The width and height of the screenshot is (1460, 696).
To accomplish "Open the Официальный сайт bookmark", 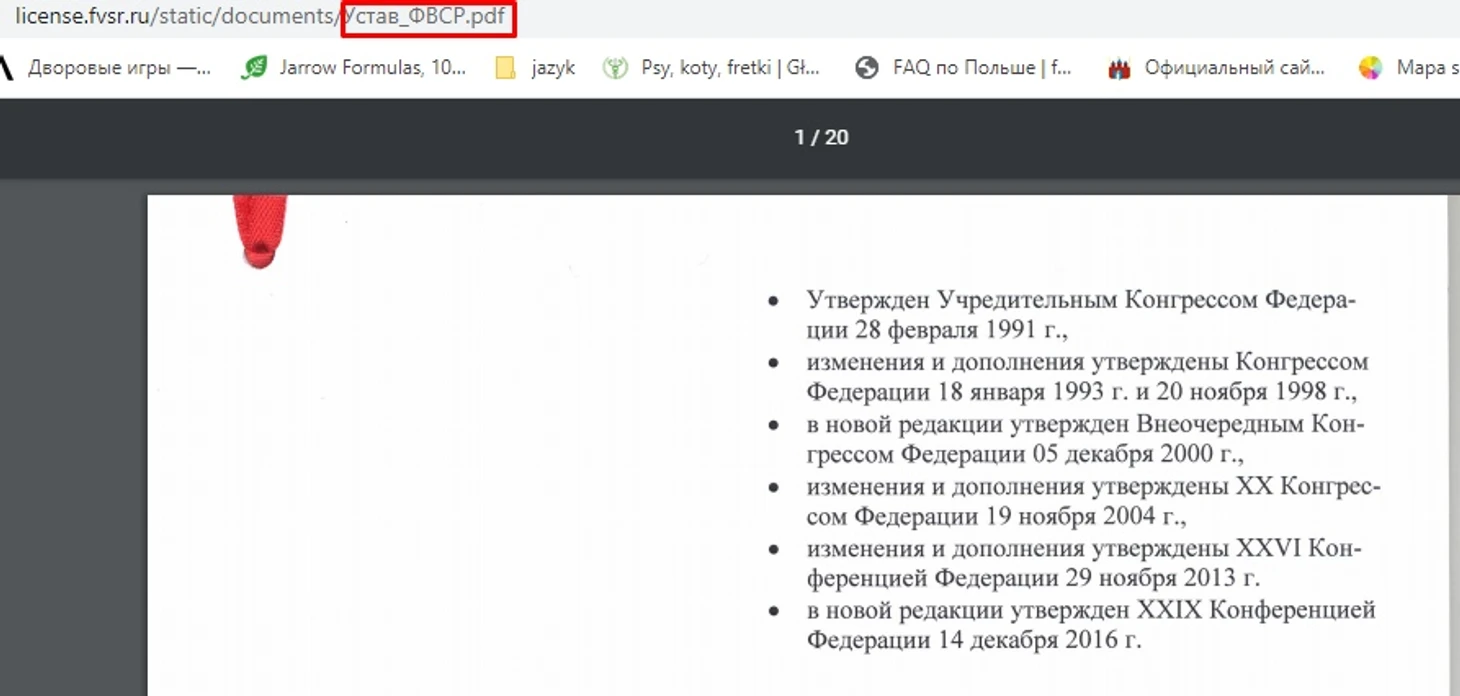I will (1217, 68).
